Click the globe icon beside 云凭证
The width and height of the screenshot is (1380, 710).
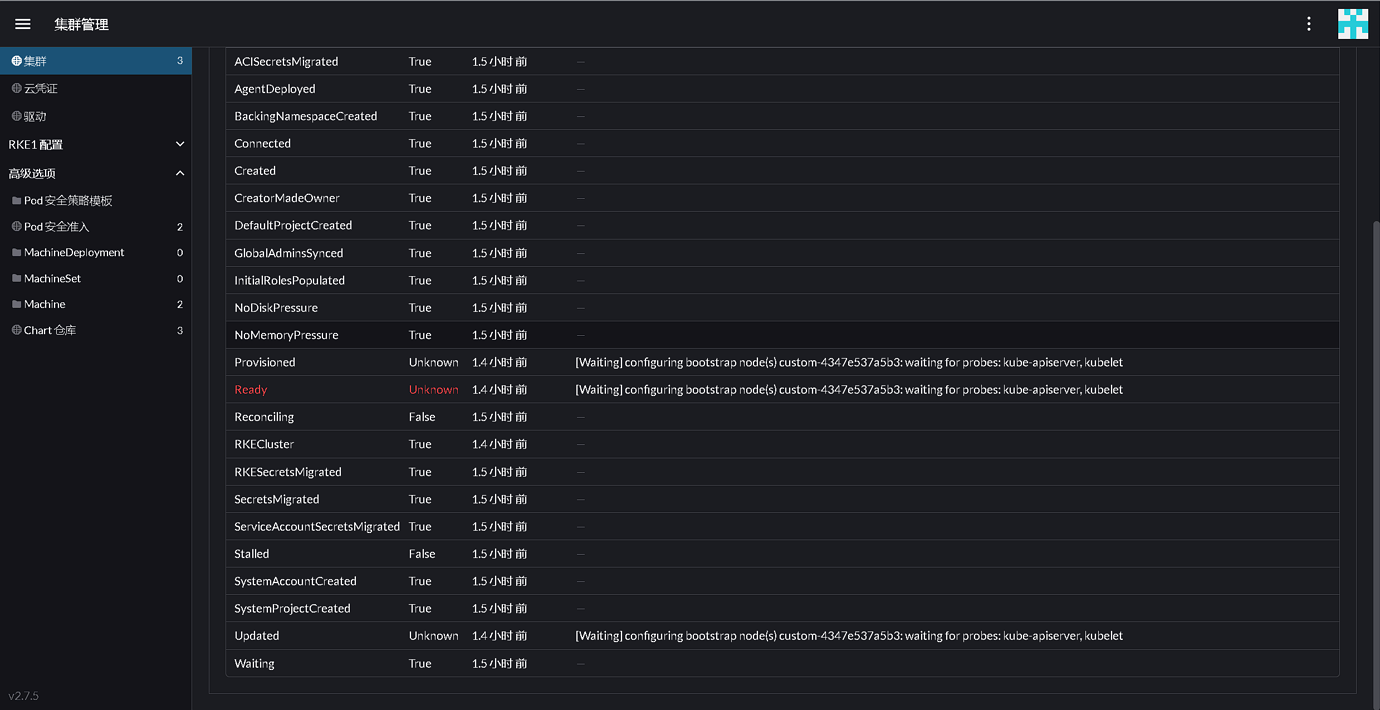pyautogui.click(x=16, y=89)
